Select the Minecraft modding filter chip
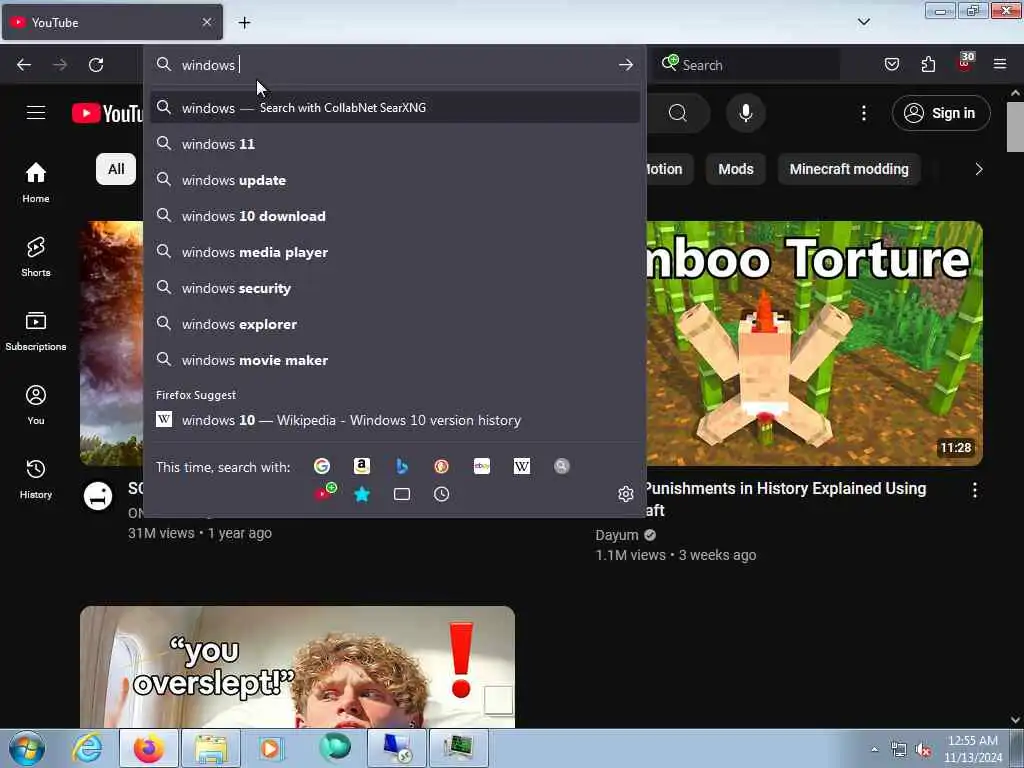This screenshot has height=768, width=1024. [849, 169]
